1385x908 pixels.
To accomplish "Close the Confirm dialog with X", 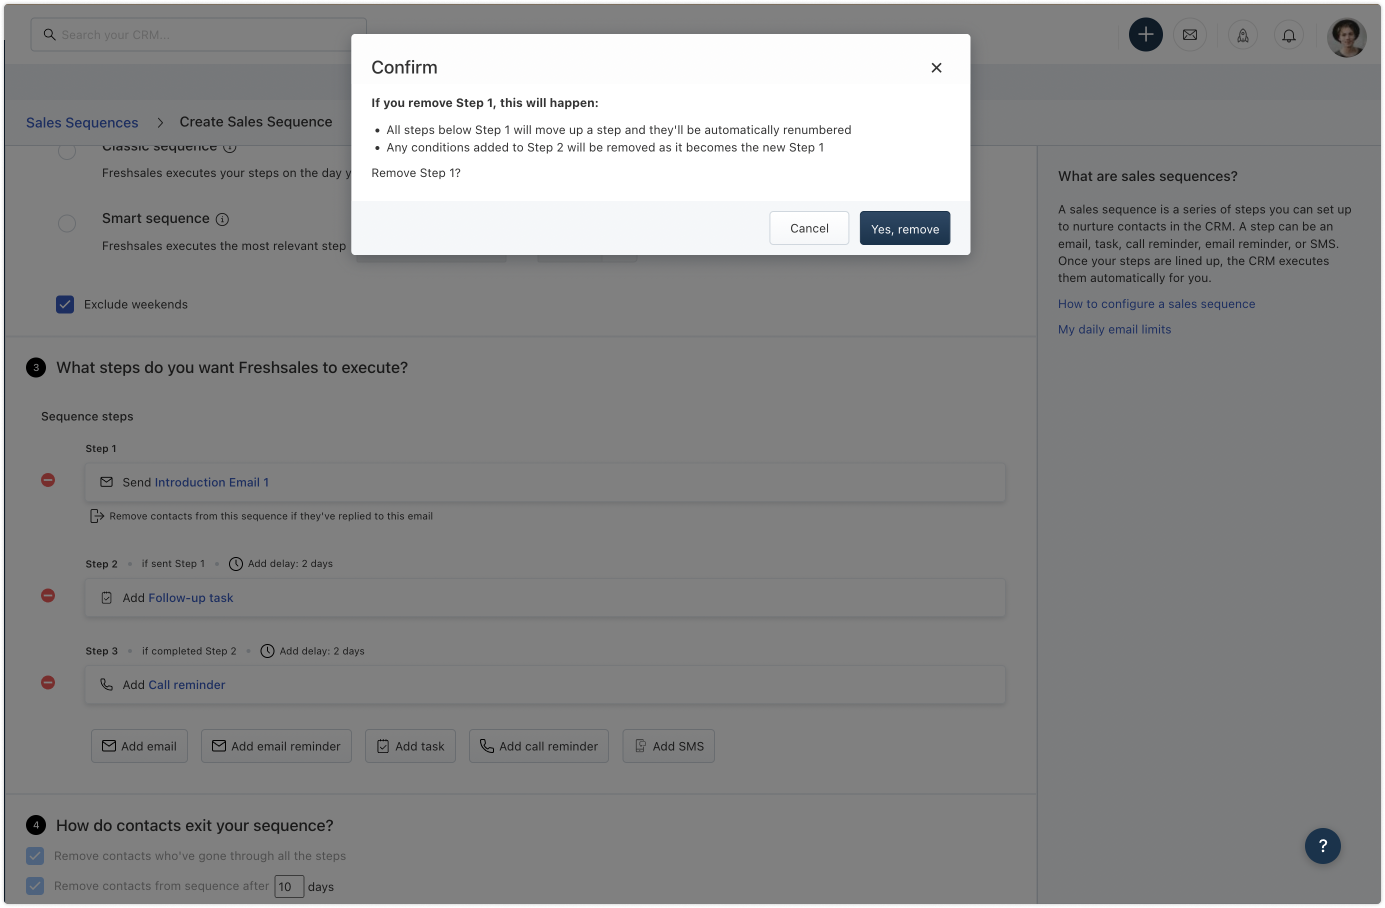I will (936, 68).
